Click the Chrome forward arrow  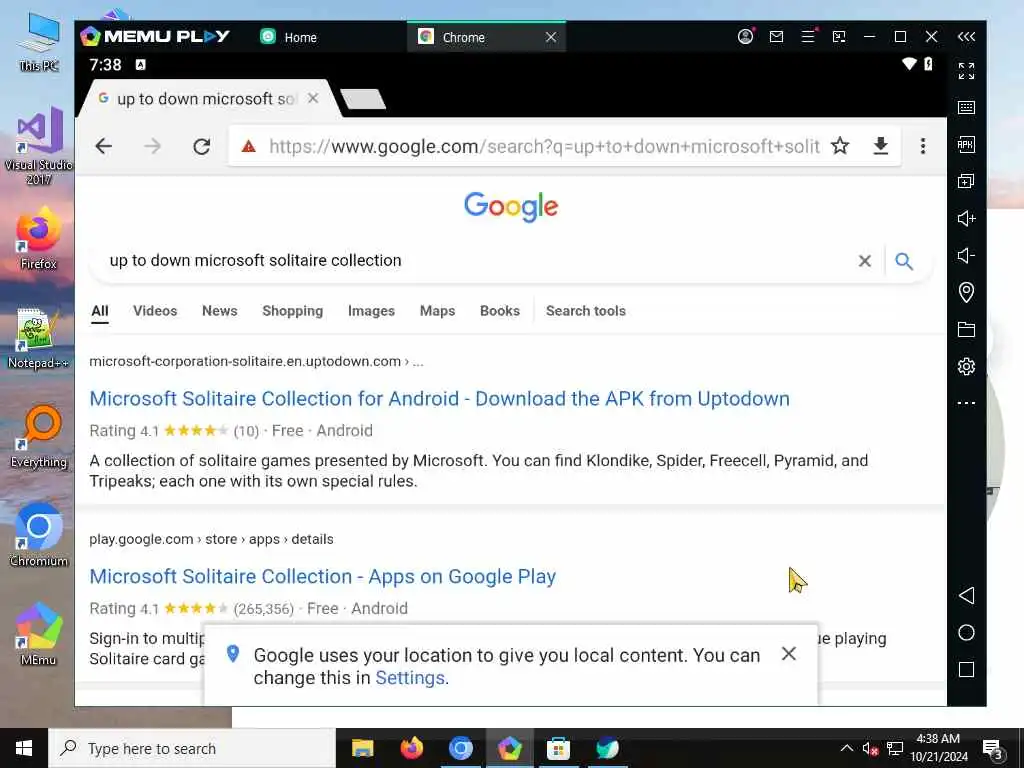[x=152, y=146]
